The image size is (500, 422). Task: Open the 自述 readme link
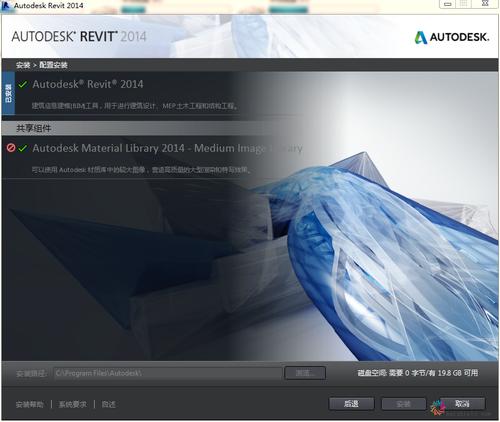109,405
